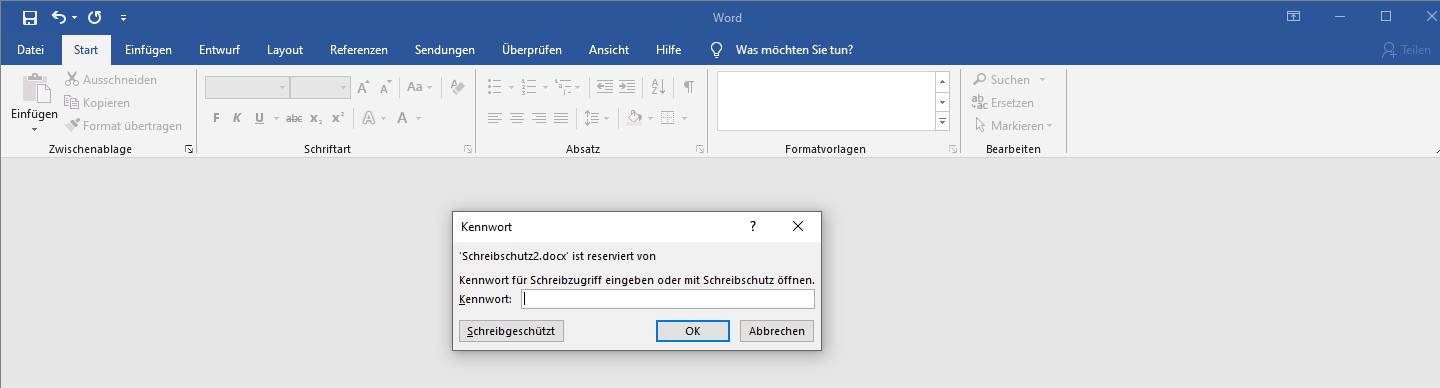This screenshot has width=1440, height=388.
Task: Click the Undo arrow in quick access toolbar
Action: (59, 17)
